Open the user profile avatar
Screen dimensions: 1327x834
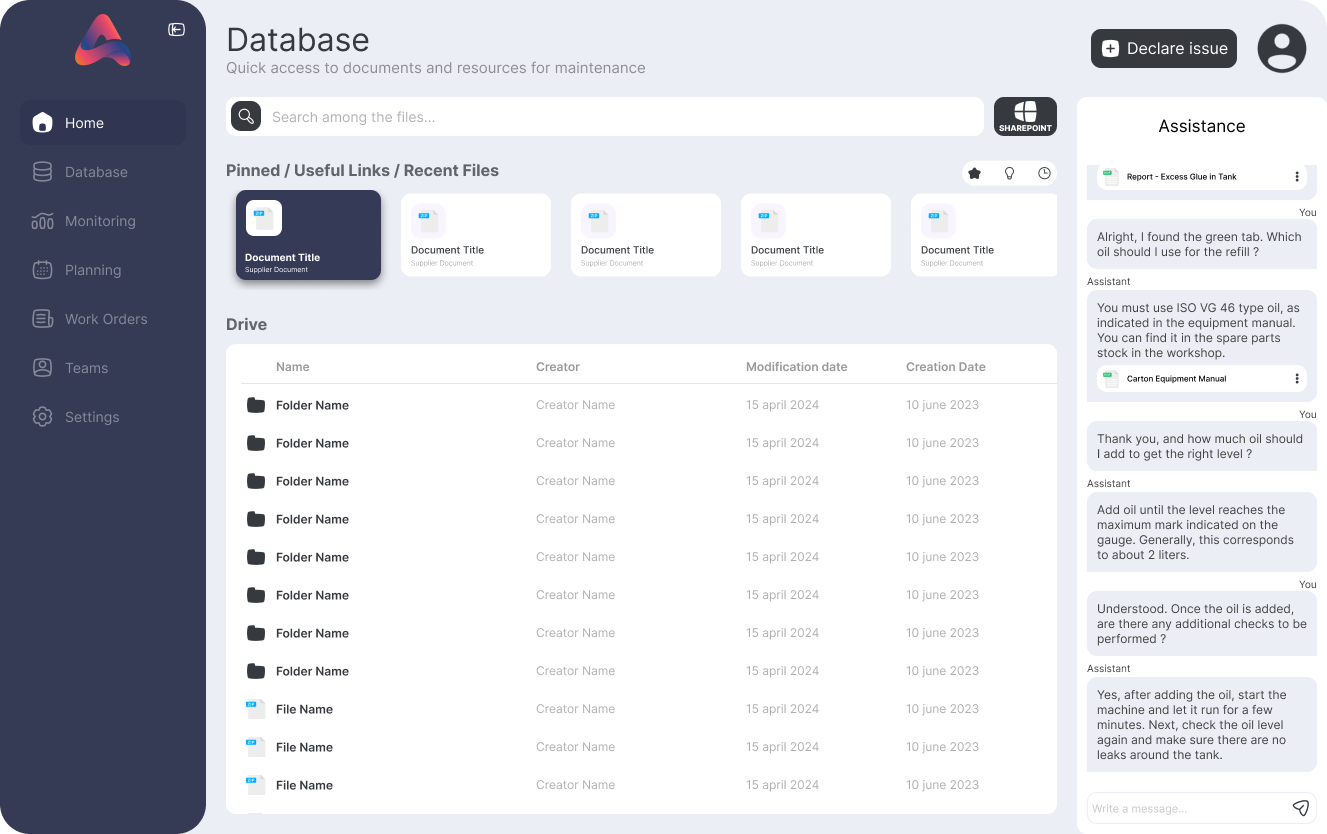coord(1282,48)
